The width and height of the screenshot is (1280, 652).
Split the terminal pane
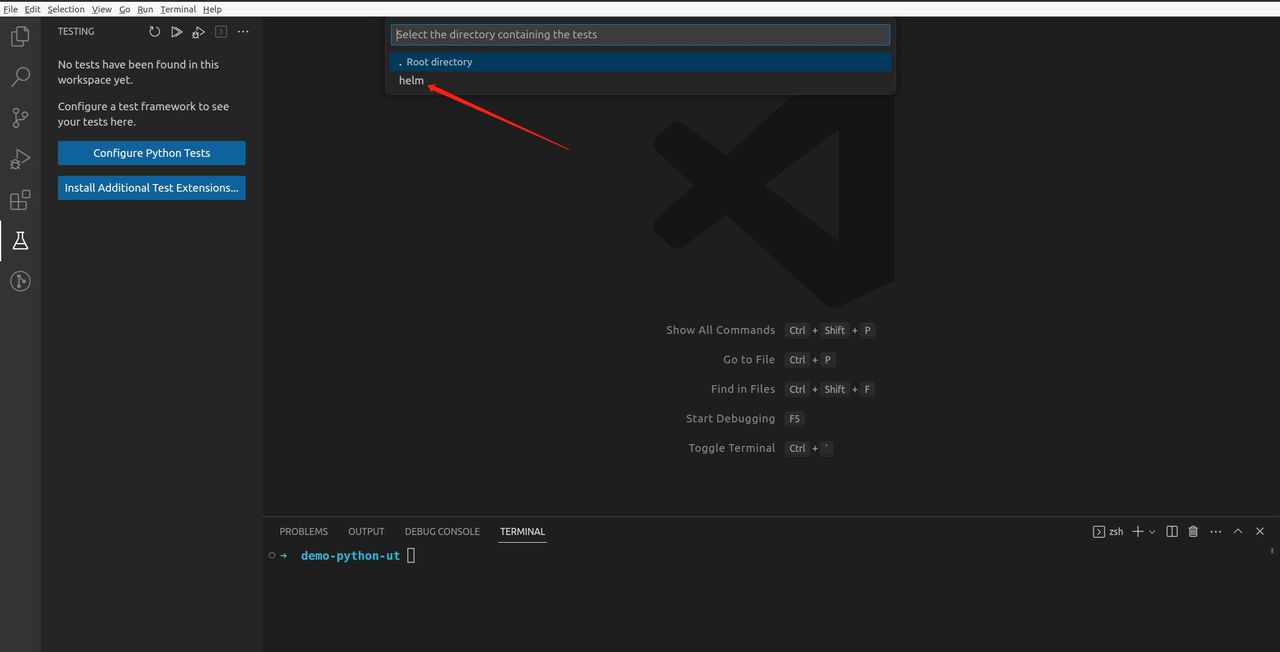[x=1172, y=531]
